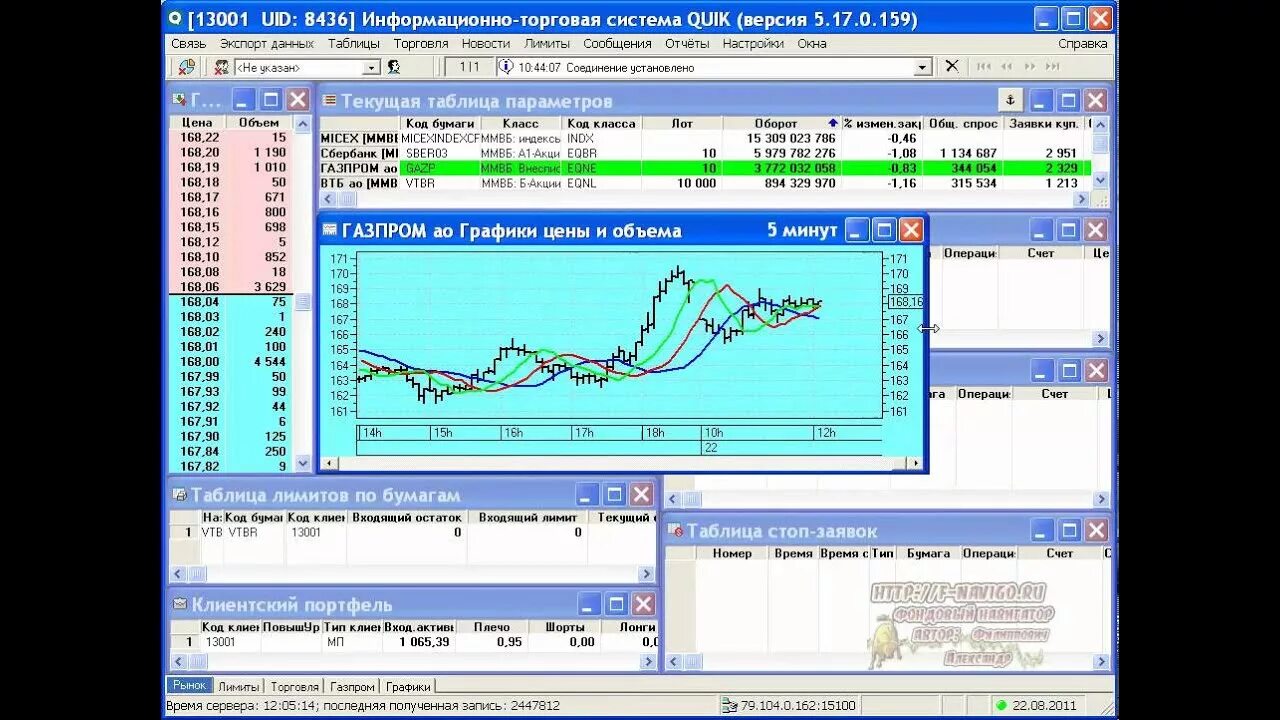Maximize the GAZPROM chart window

click(x=884, y=230)
